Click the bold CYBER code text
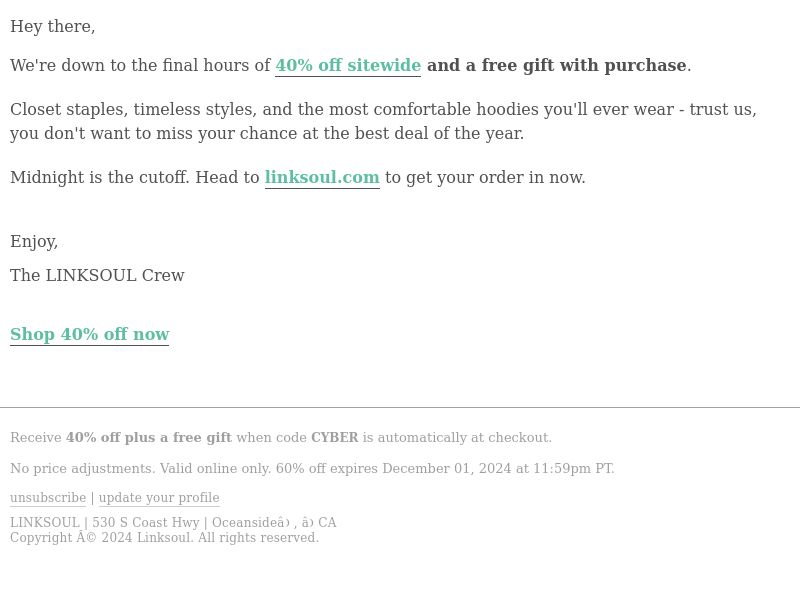Image resolution: width=800 pixels, height=600 pixels. coord(335,438)
